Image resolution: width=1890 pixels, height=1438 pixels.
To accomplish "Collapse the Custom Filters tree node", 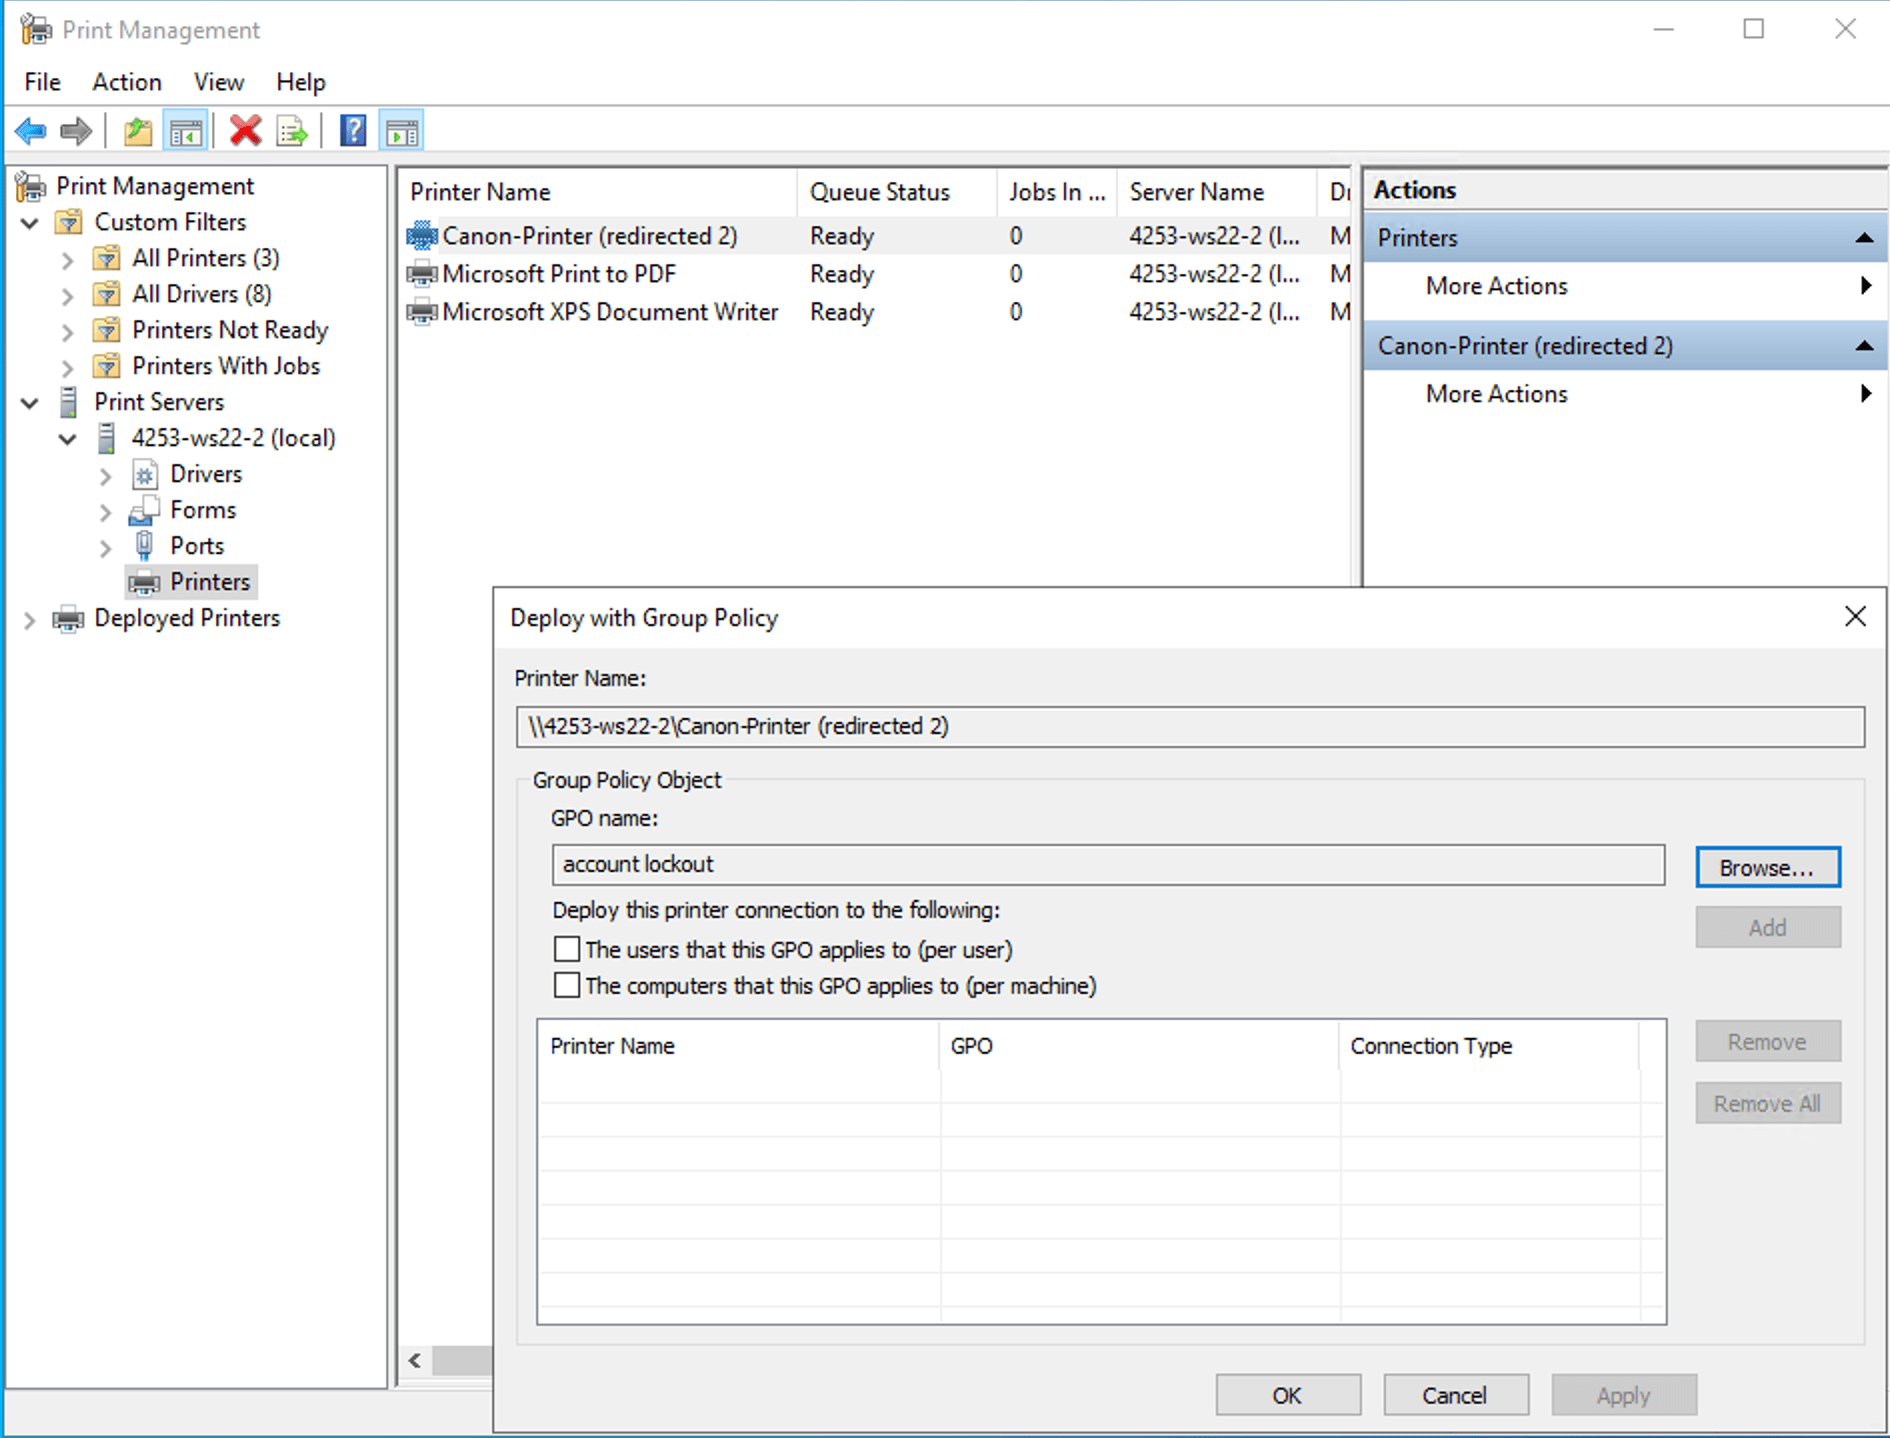I will pos(30,222).
